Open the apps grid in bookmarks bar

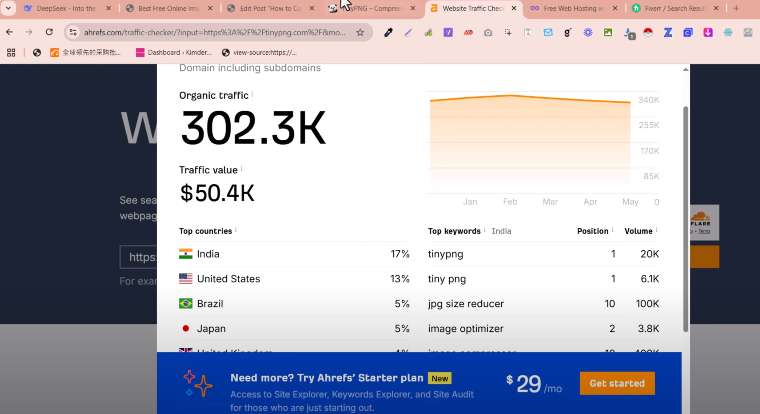point(11,52)
